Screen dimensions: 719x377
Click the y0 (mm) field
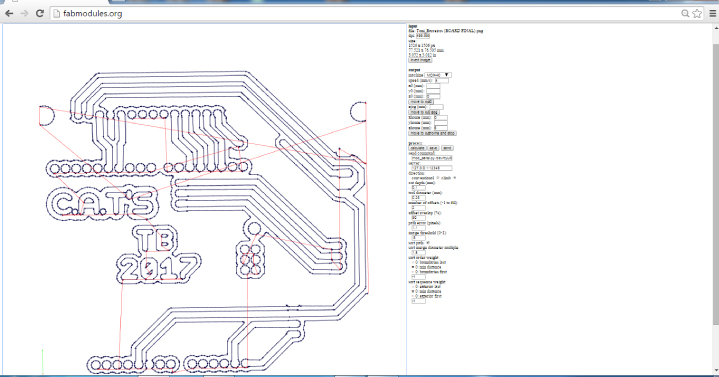click(x=433, y=91)
